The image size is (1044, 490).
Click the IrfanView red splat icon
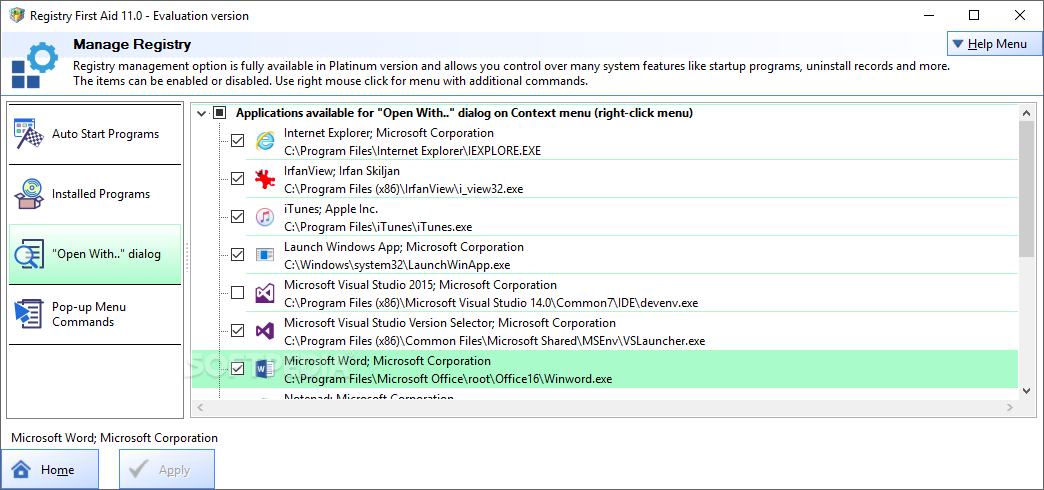[264, 178]
